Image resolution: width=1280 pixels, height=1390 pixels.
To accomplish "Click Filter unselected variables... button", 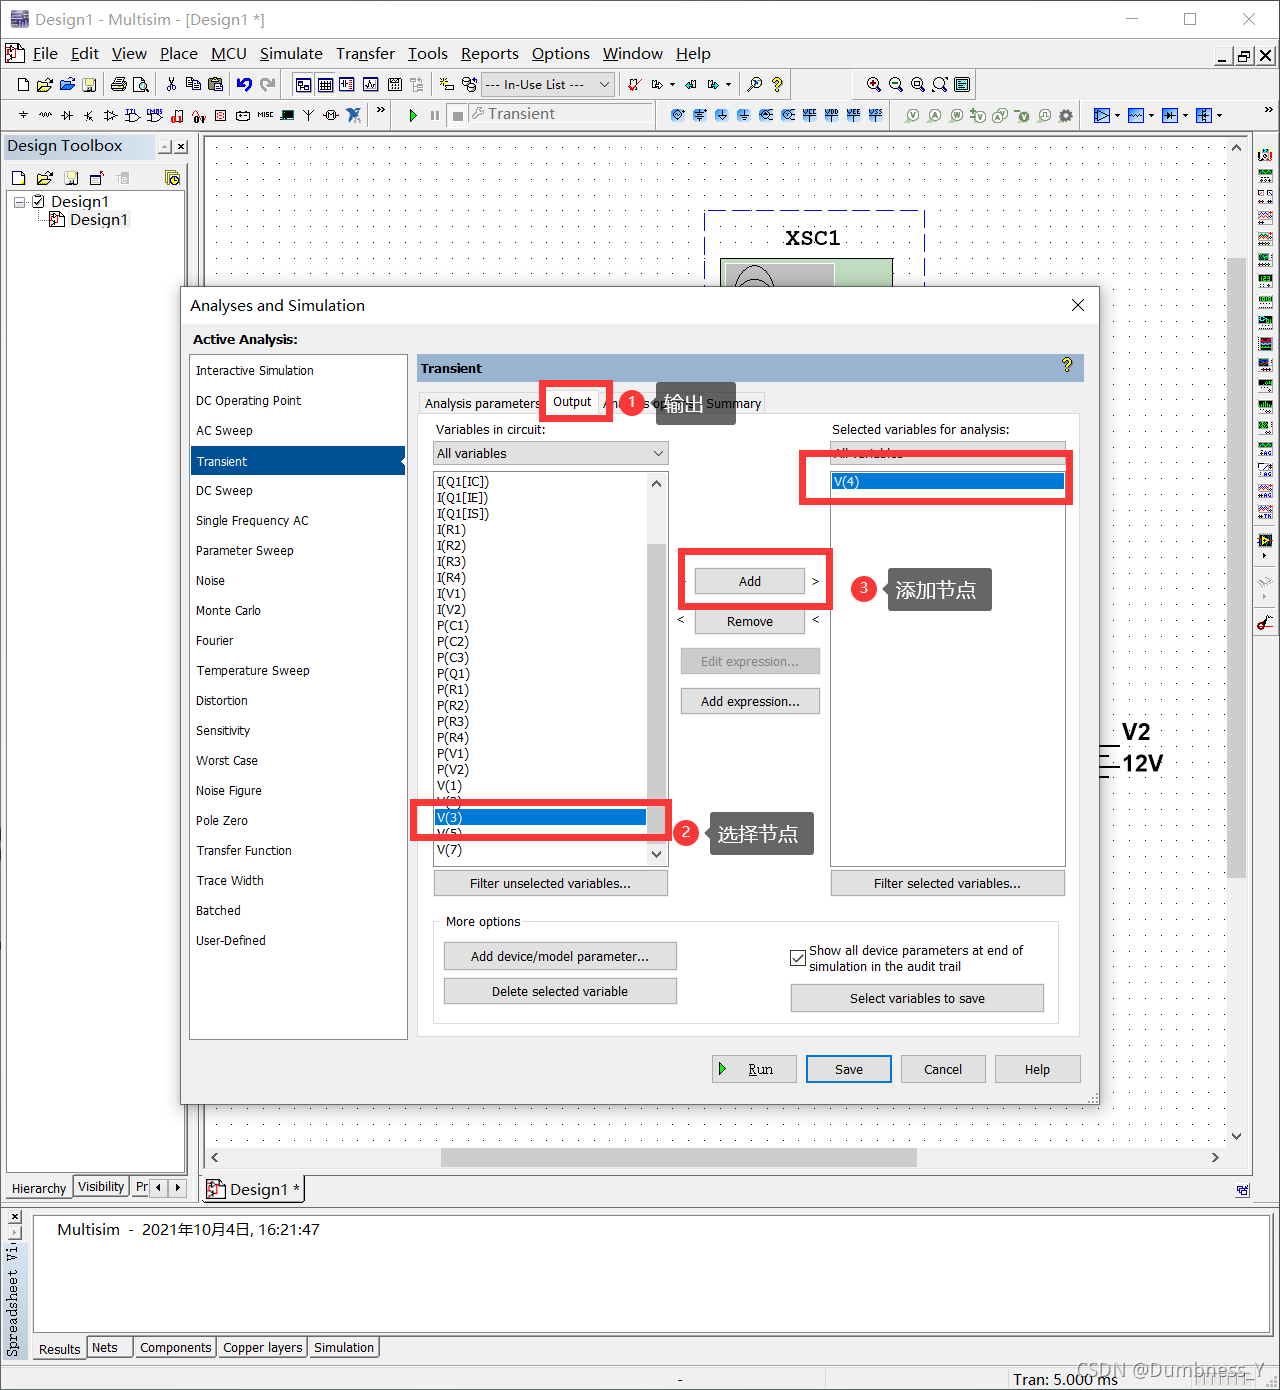I will (551, 883).
